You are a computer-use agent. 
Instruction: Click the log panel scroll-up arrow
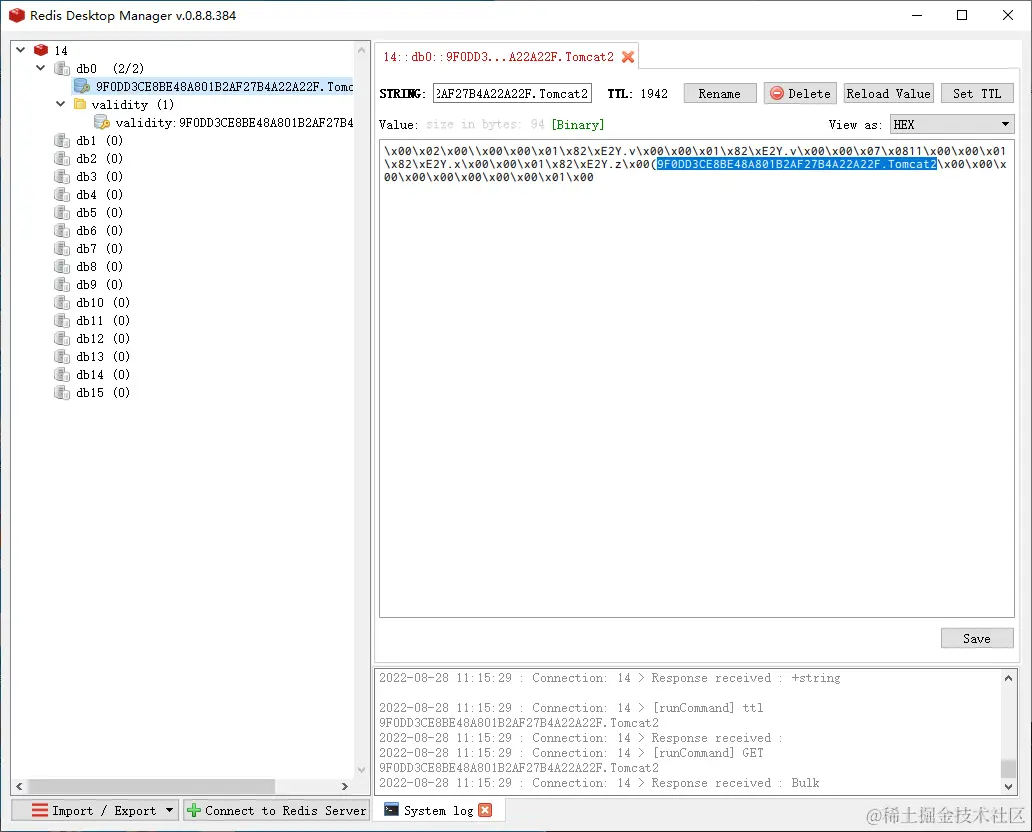coord(1008,677)
